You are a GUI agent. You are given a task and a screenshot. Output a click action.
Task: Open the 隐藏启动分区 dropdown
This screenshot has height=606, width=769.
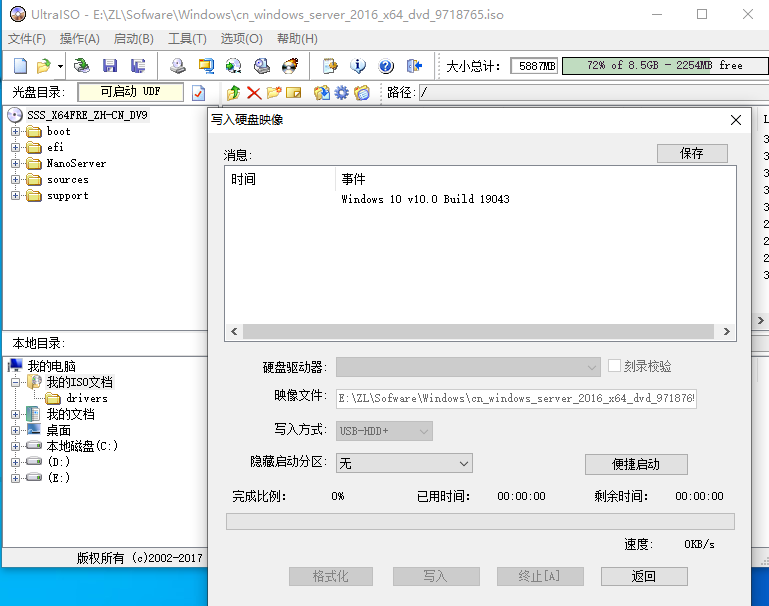[x=404, y=463]
